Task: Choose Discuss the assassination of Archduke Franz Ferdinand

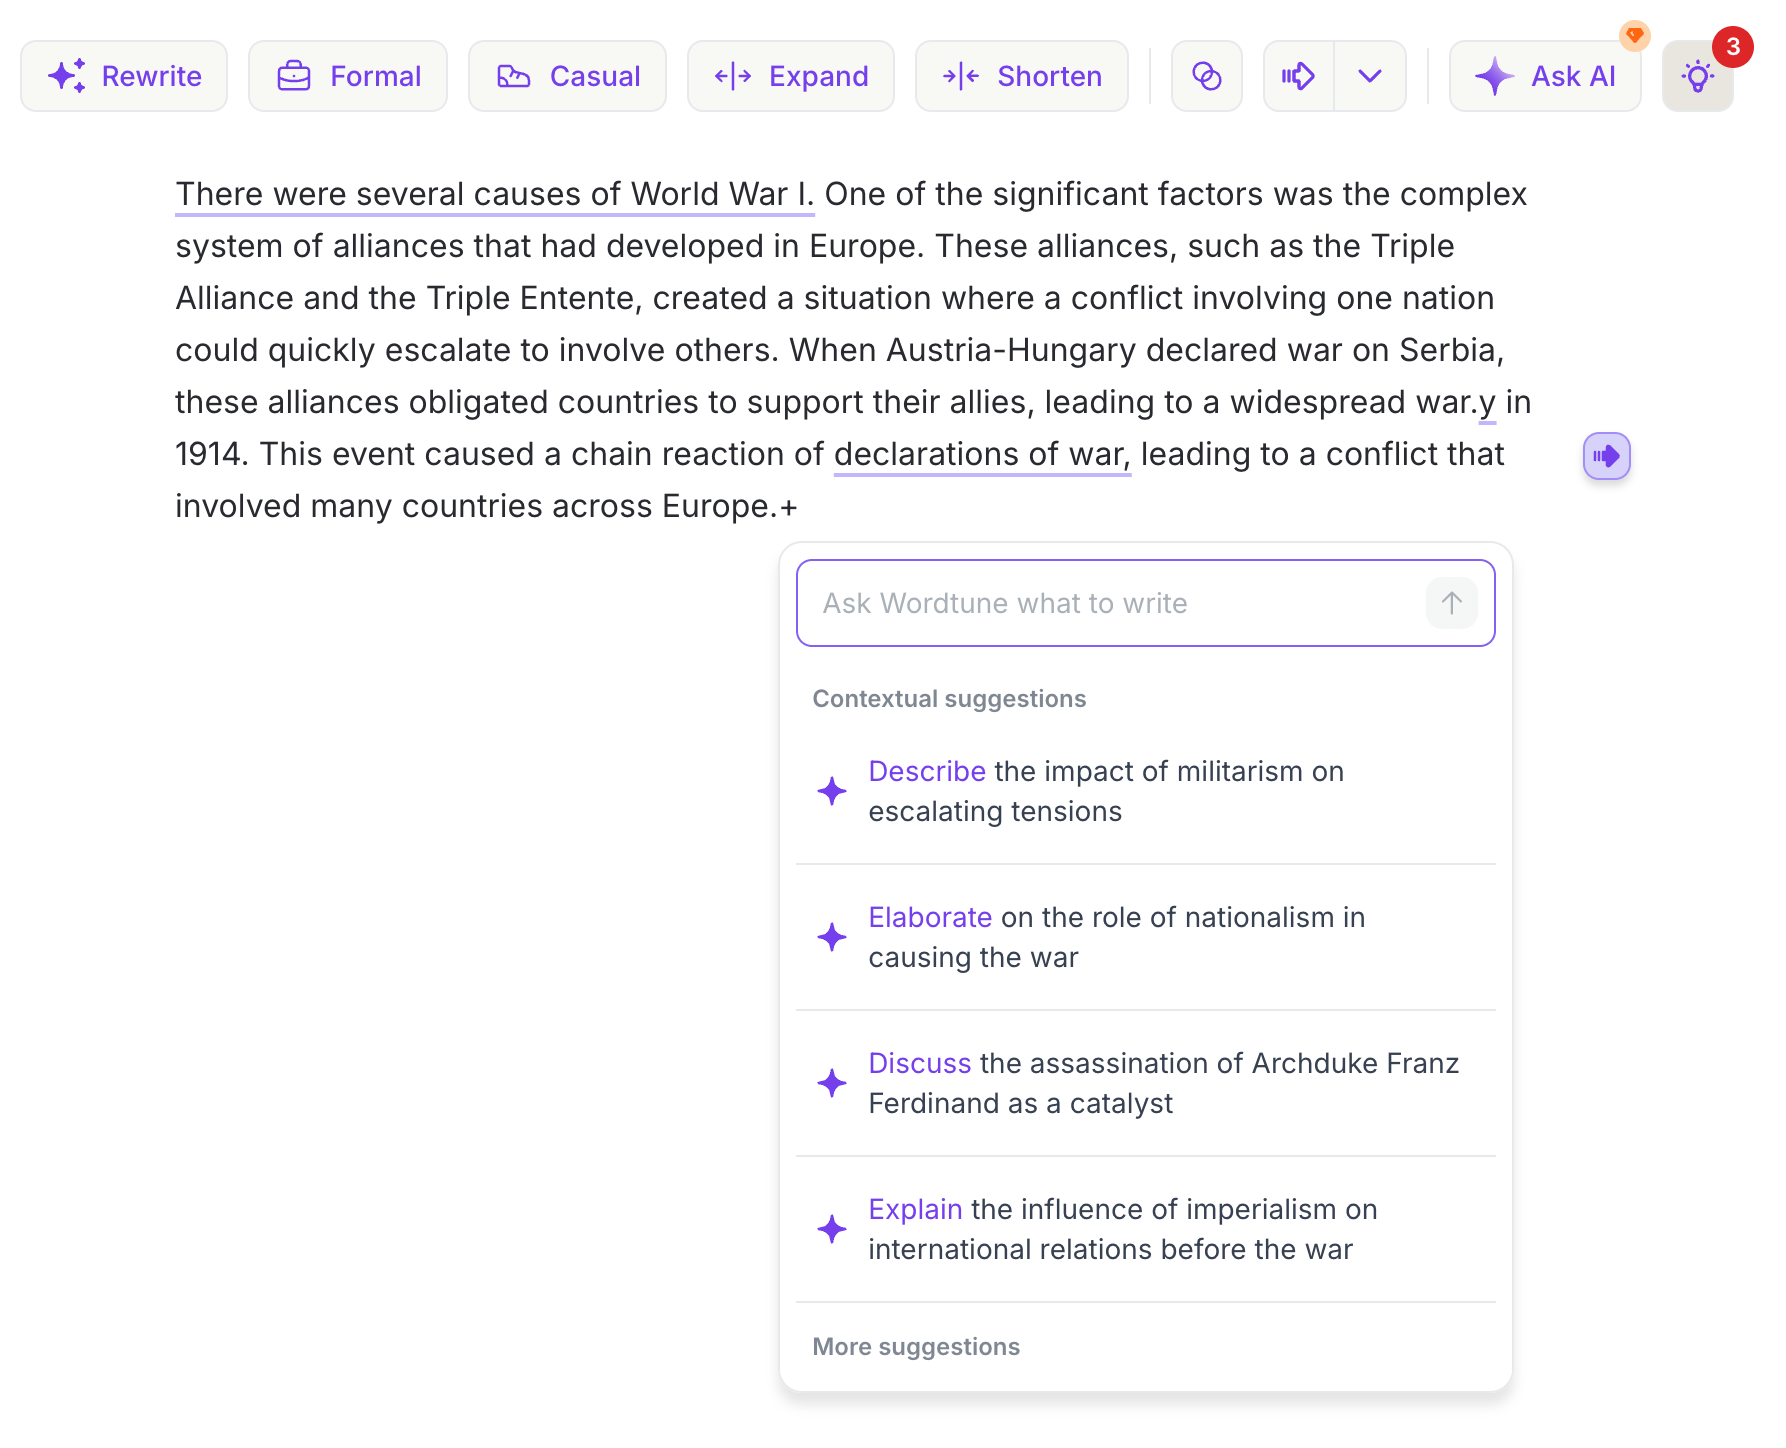Action: [1146, 1083]
